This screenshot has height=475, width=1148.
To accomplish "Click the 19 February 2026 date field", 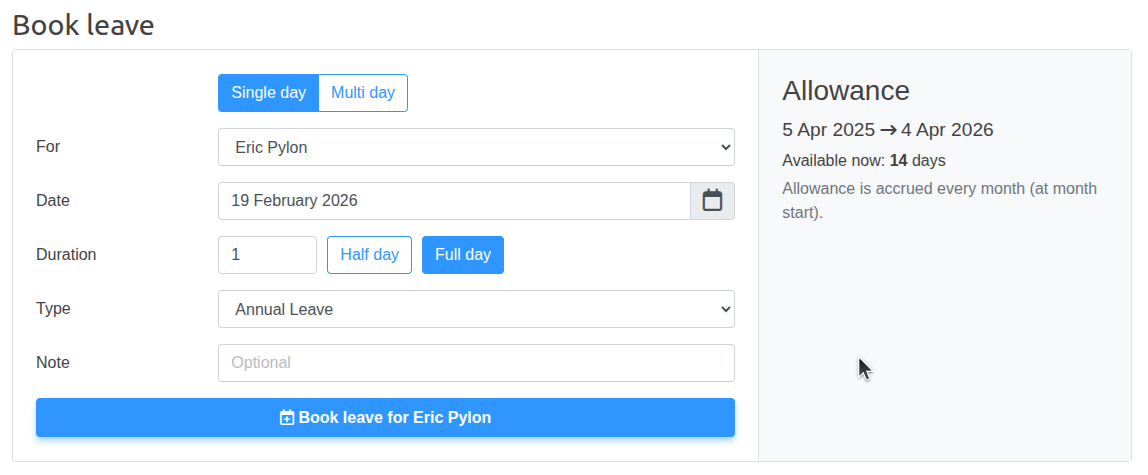I will coord(454,201).
